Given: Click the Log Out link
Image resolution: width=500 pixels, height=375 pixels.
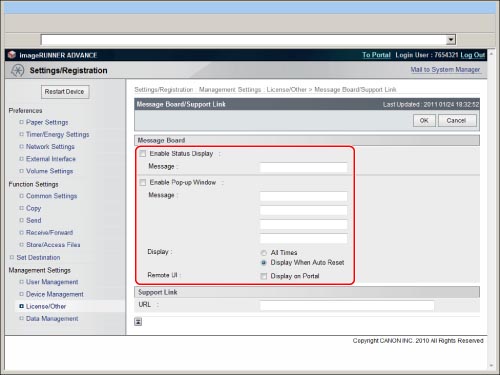Looking at the screenshot, I should click(x=472, y=55).
